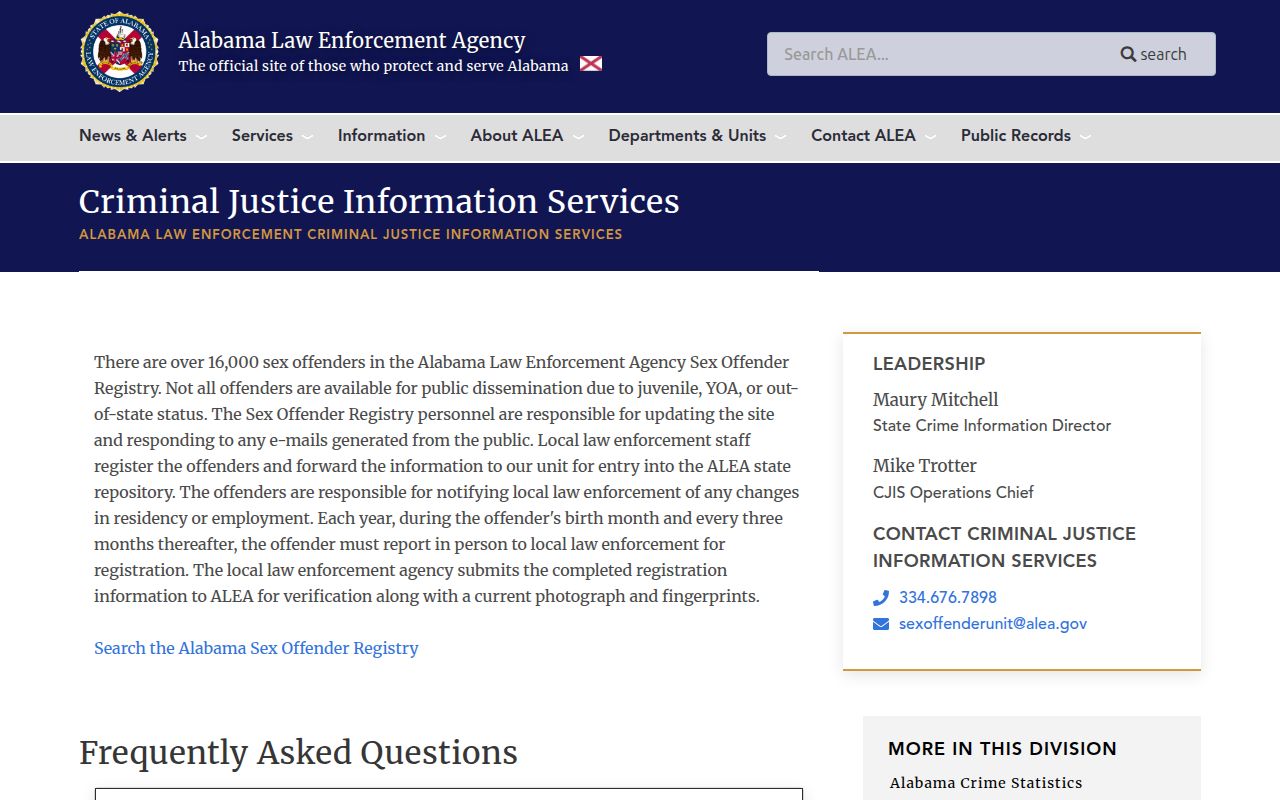
Task: Open Search the Alabama Sex Offender Registry link
Action: click(x=256, y=648)
